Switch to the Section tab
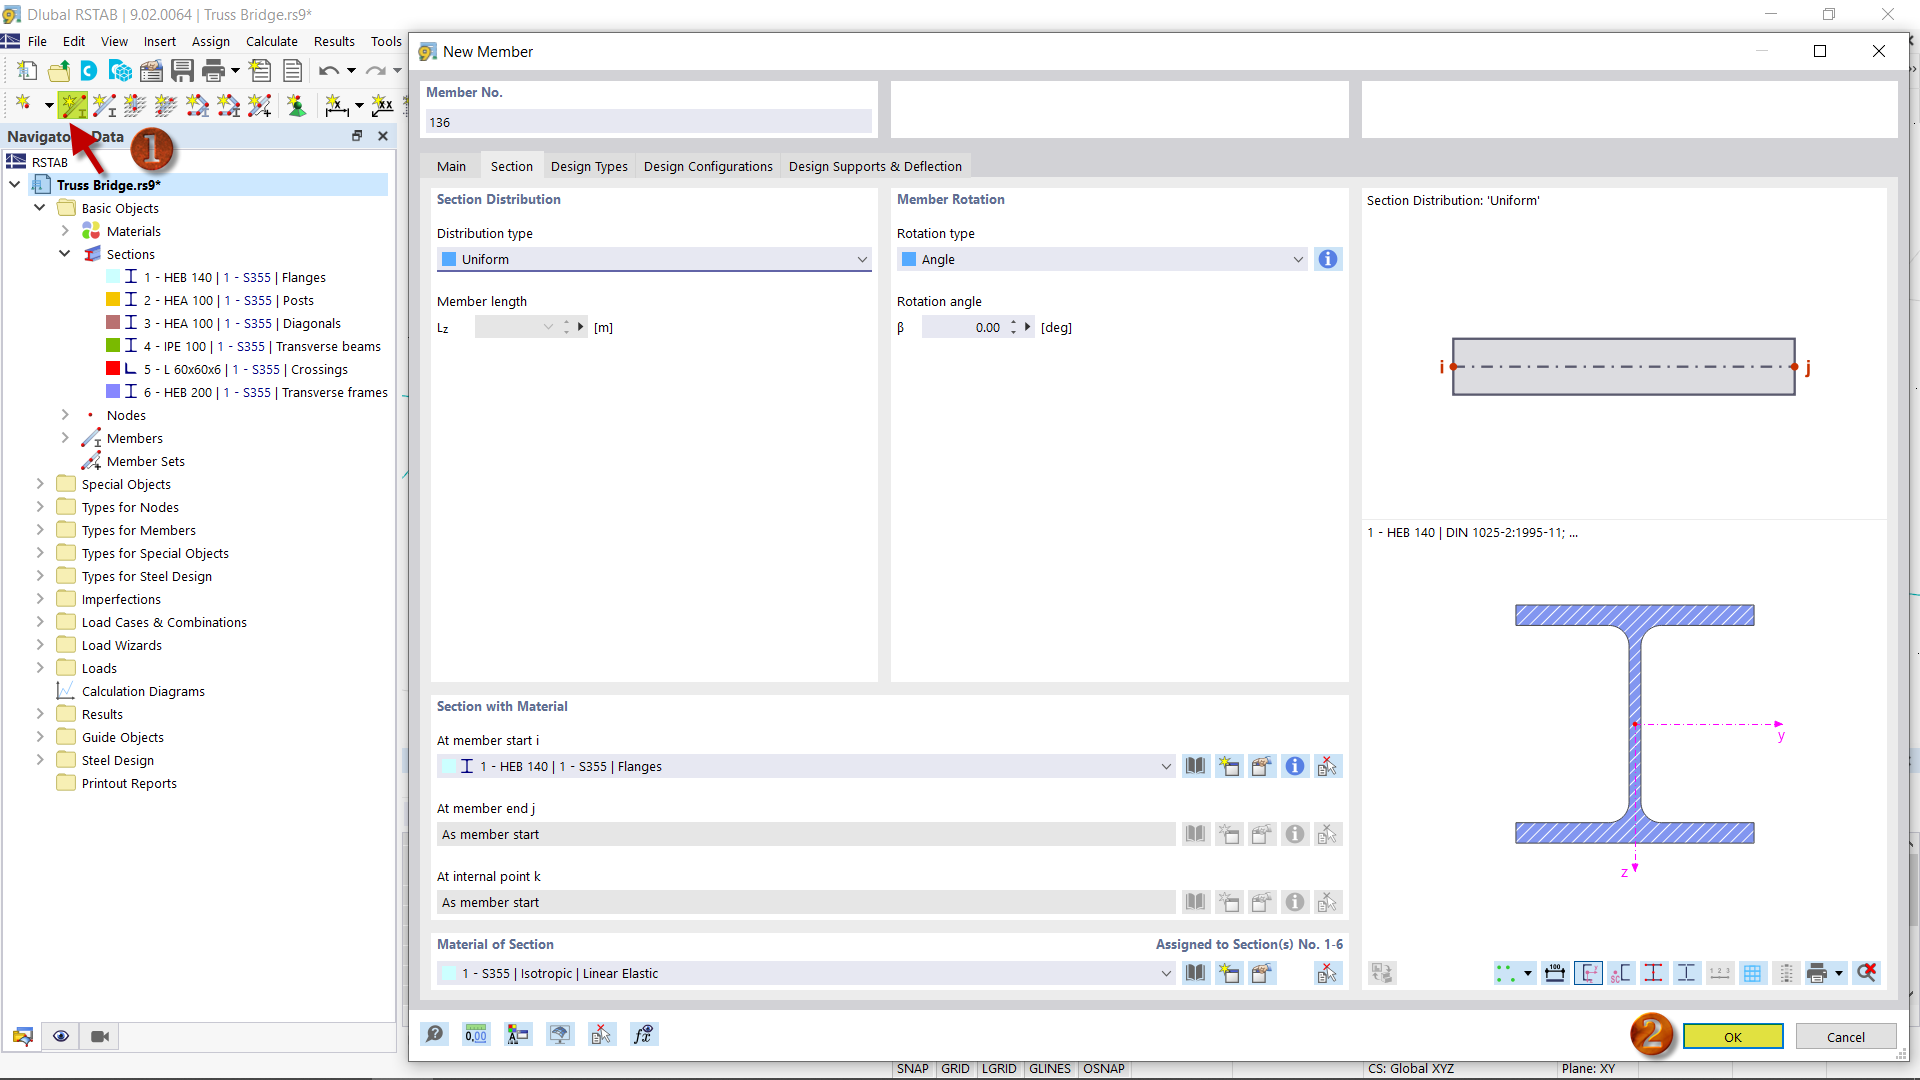Screen dimensions: 1920x1080 pyautogui.click(x=512, y=166)
